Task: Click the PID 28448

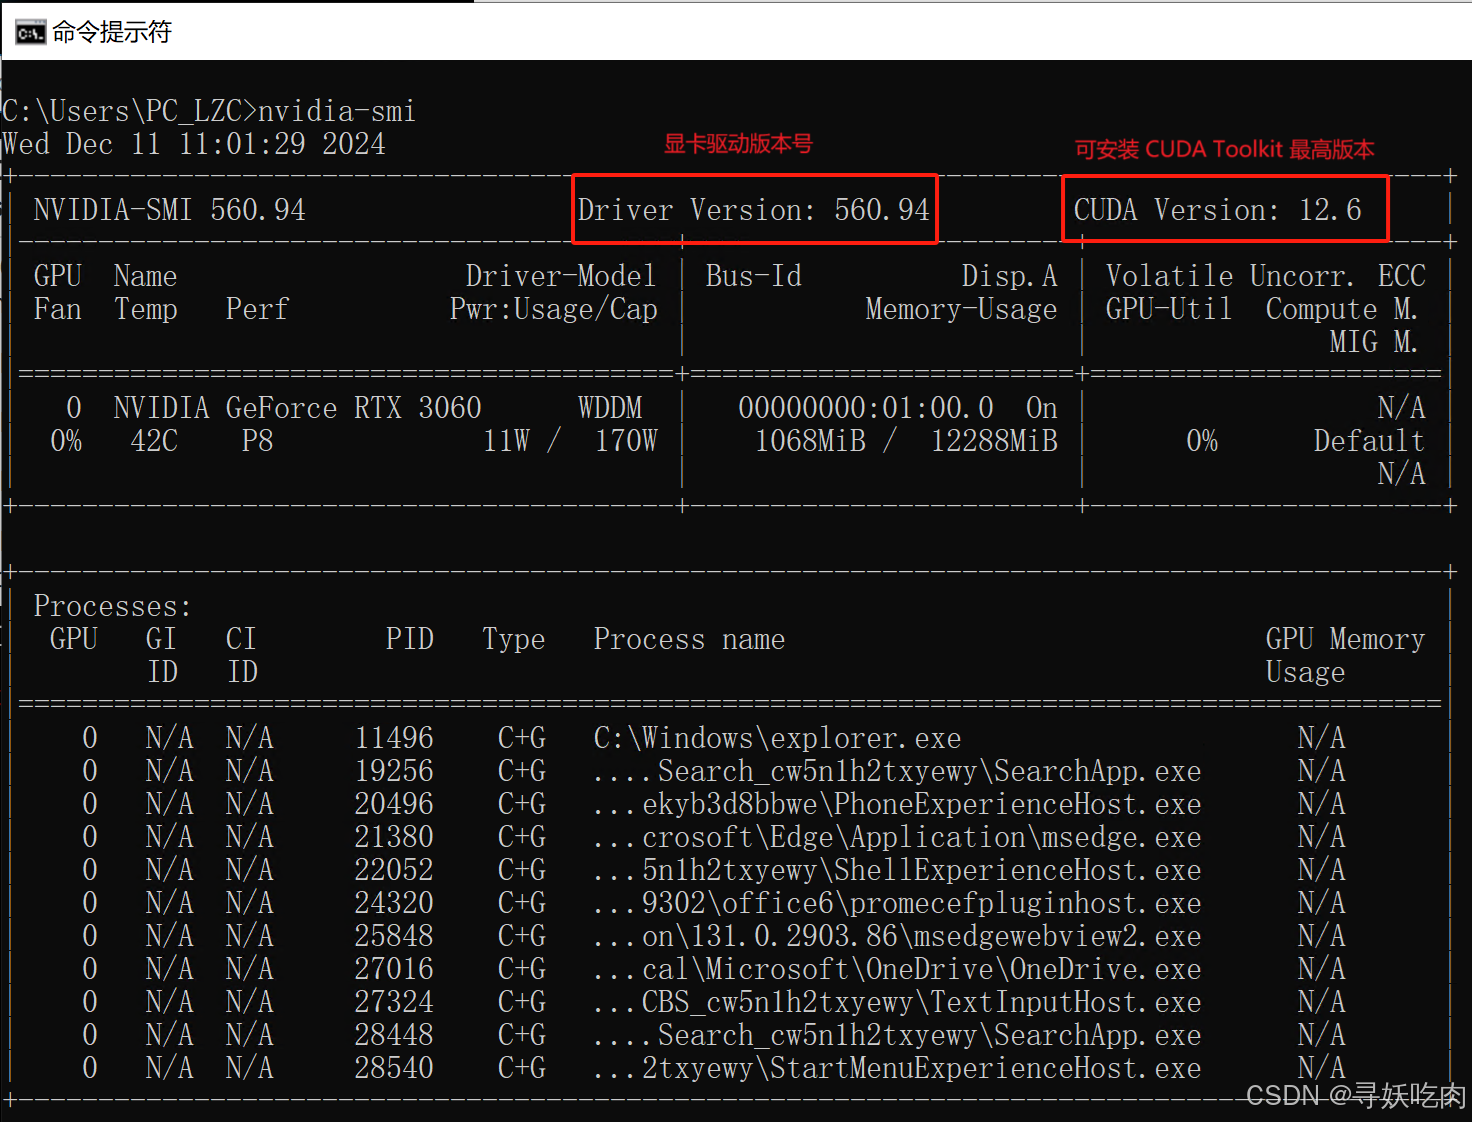Action: pyautogui.click(x=394, y=1035)
